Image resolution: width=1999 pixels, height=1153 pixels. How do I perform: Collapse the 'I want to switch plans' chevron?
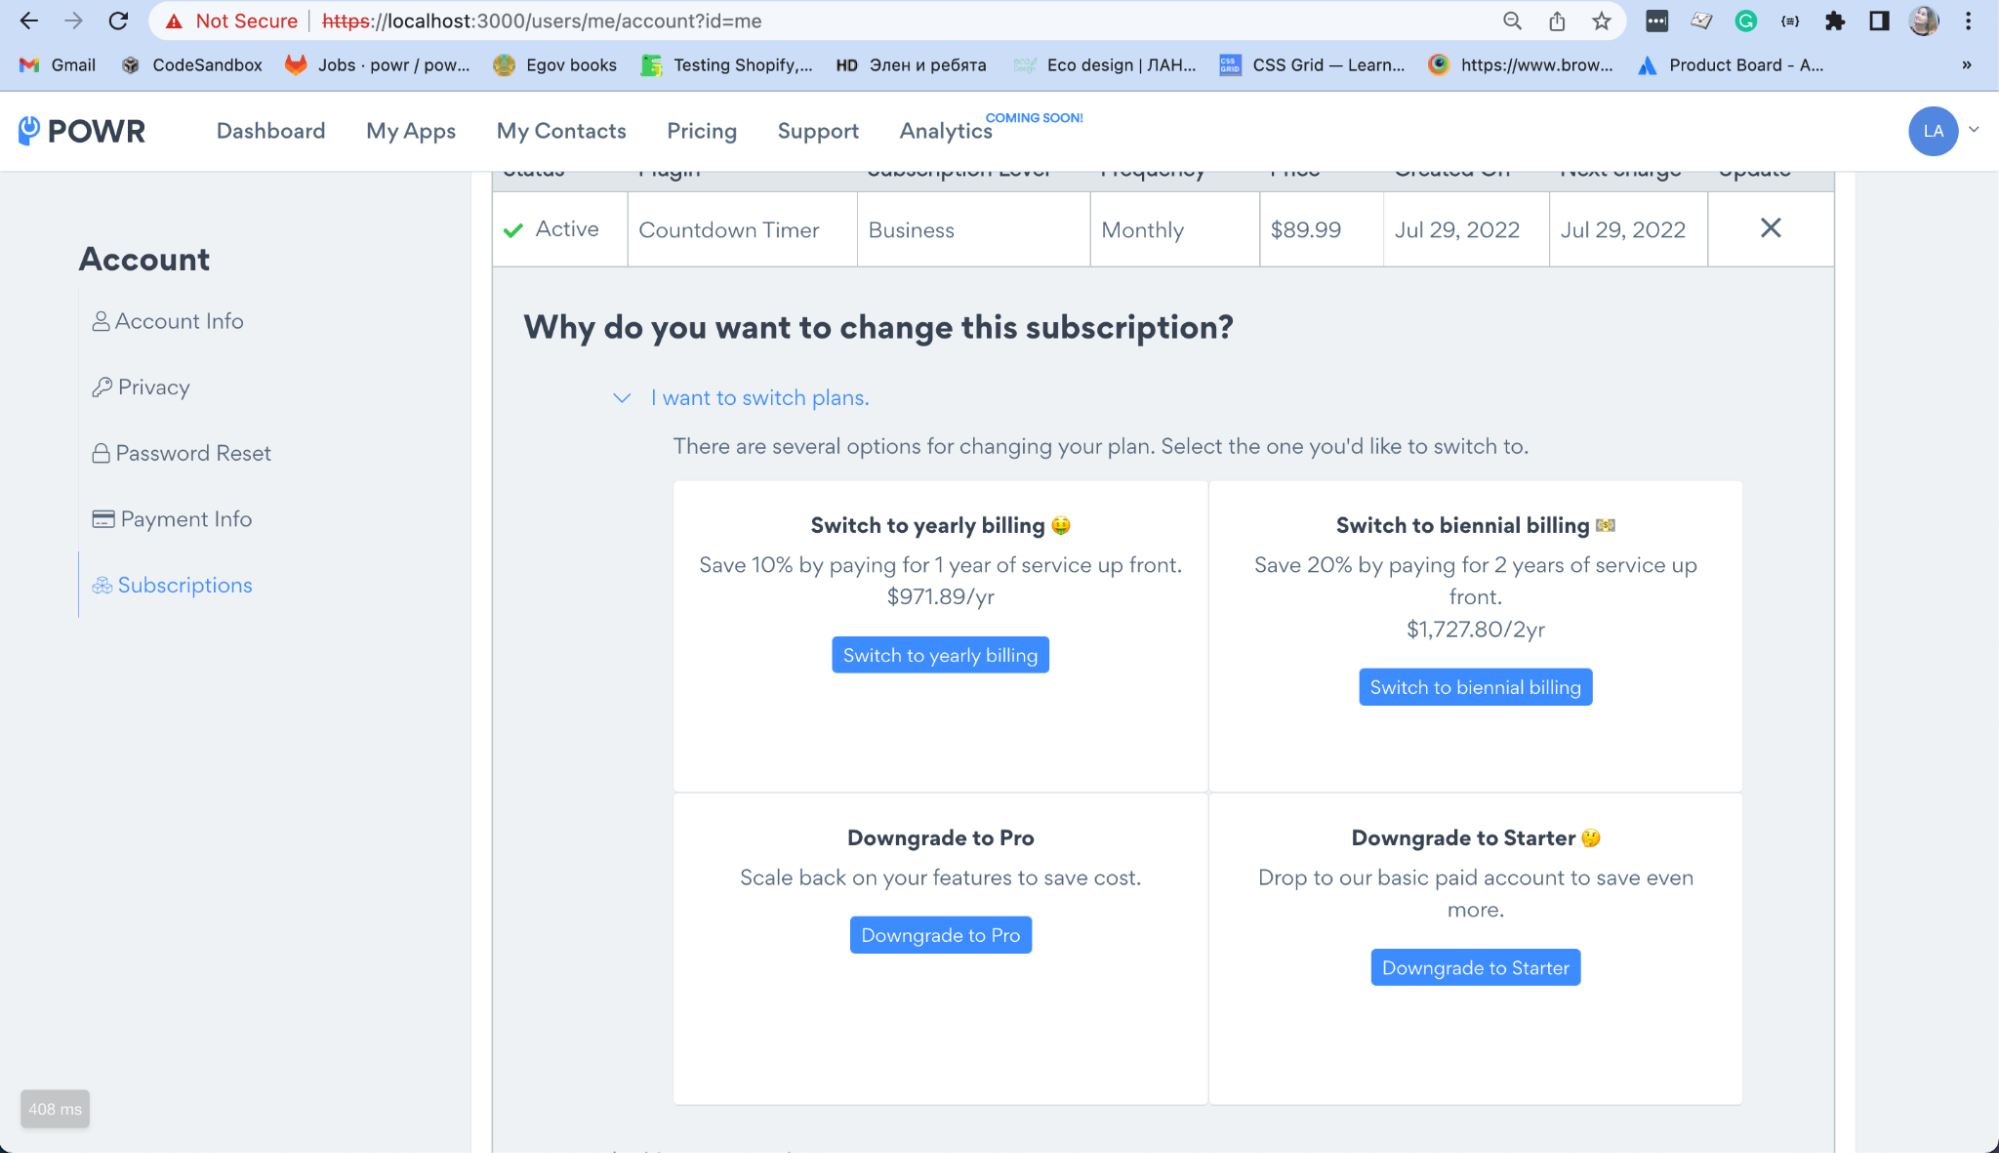622,398
